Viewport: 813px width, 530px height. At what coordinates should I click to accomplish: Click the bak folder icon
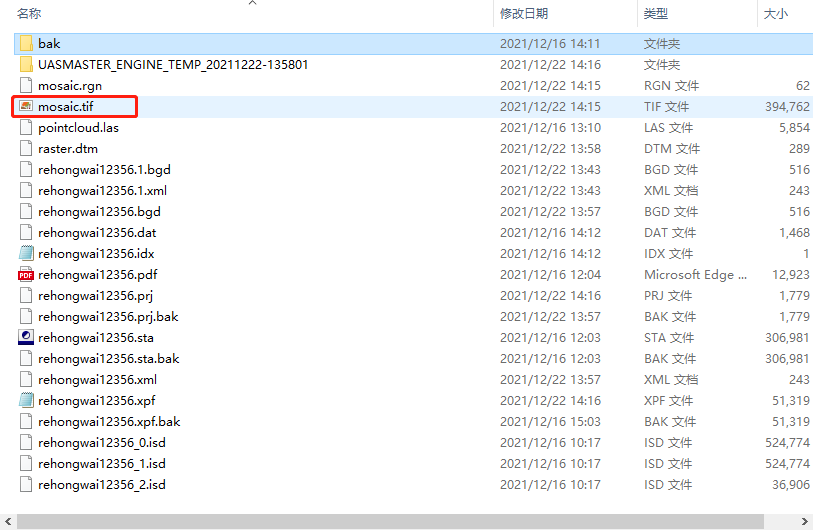pyautogui.click(x=26, y=44)
